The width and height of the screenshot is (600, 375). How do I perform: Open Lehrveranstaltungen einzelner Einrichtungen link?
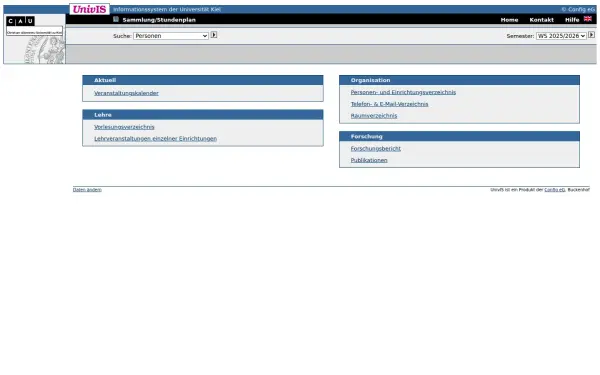(x=155, y=139)
